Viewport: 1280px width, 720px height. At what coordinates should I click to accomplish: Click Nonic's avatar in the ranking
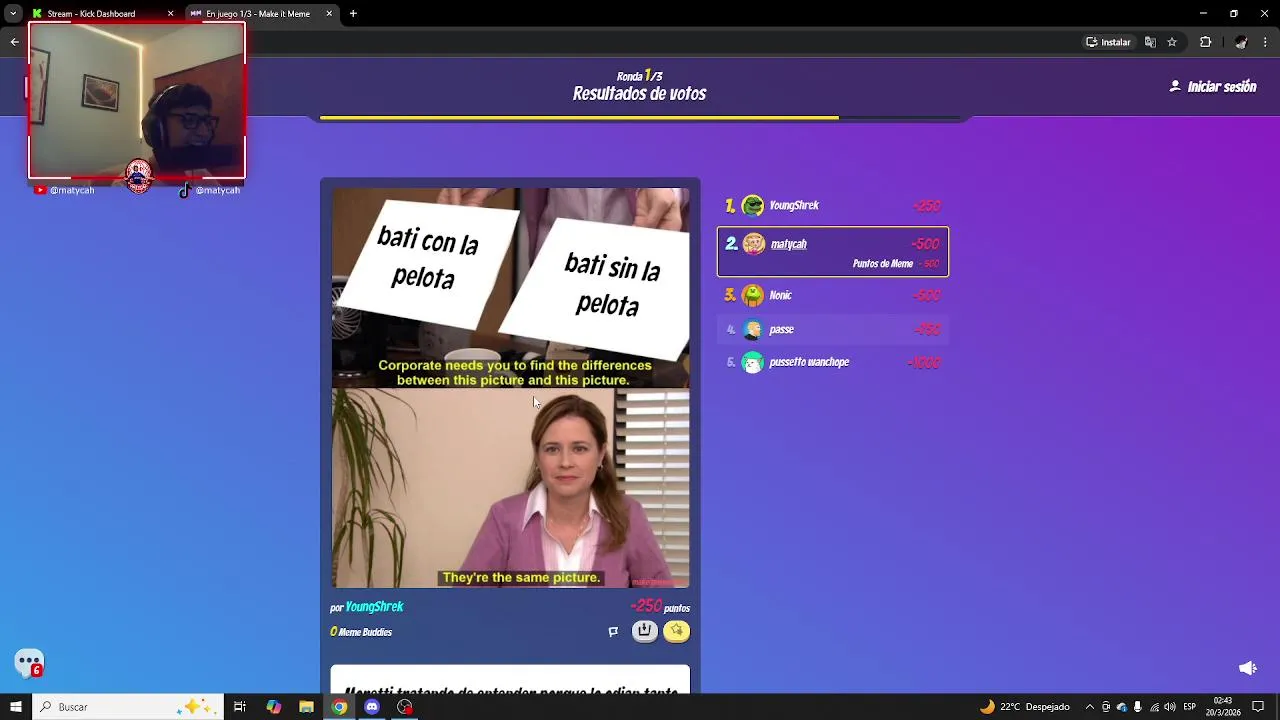[753, 295]
